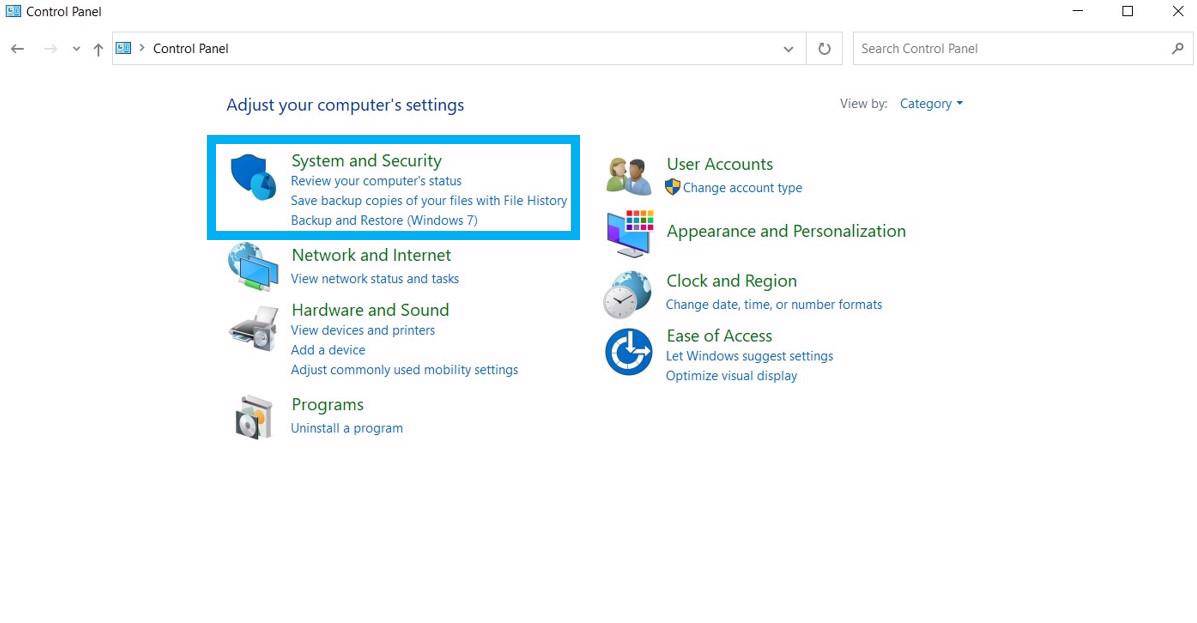Click the Control Panel breadcrumb in address bar

pyautogui.click(x=190, y=48)
